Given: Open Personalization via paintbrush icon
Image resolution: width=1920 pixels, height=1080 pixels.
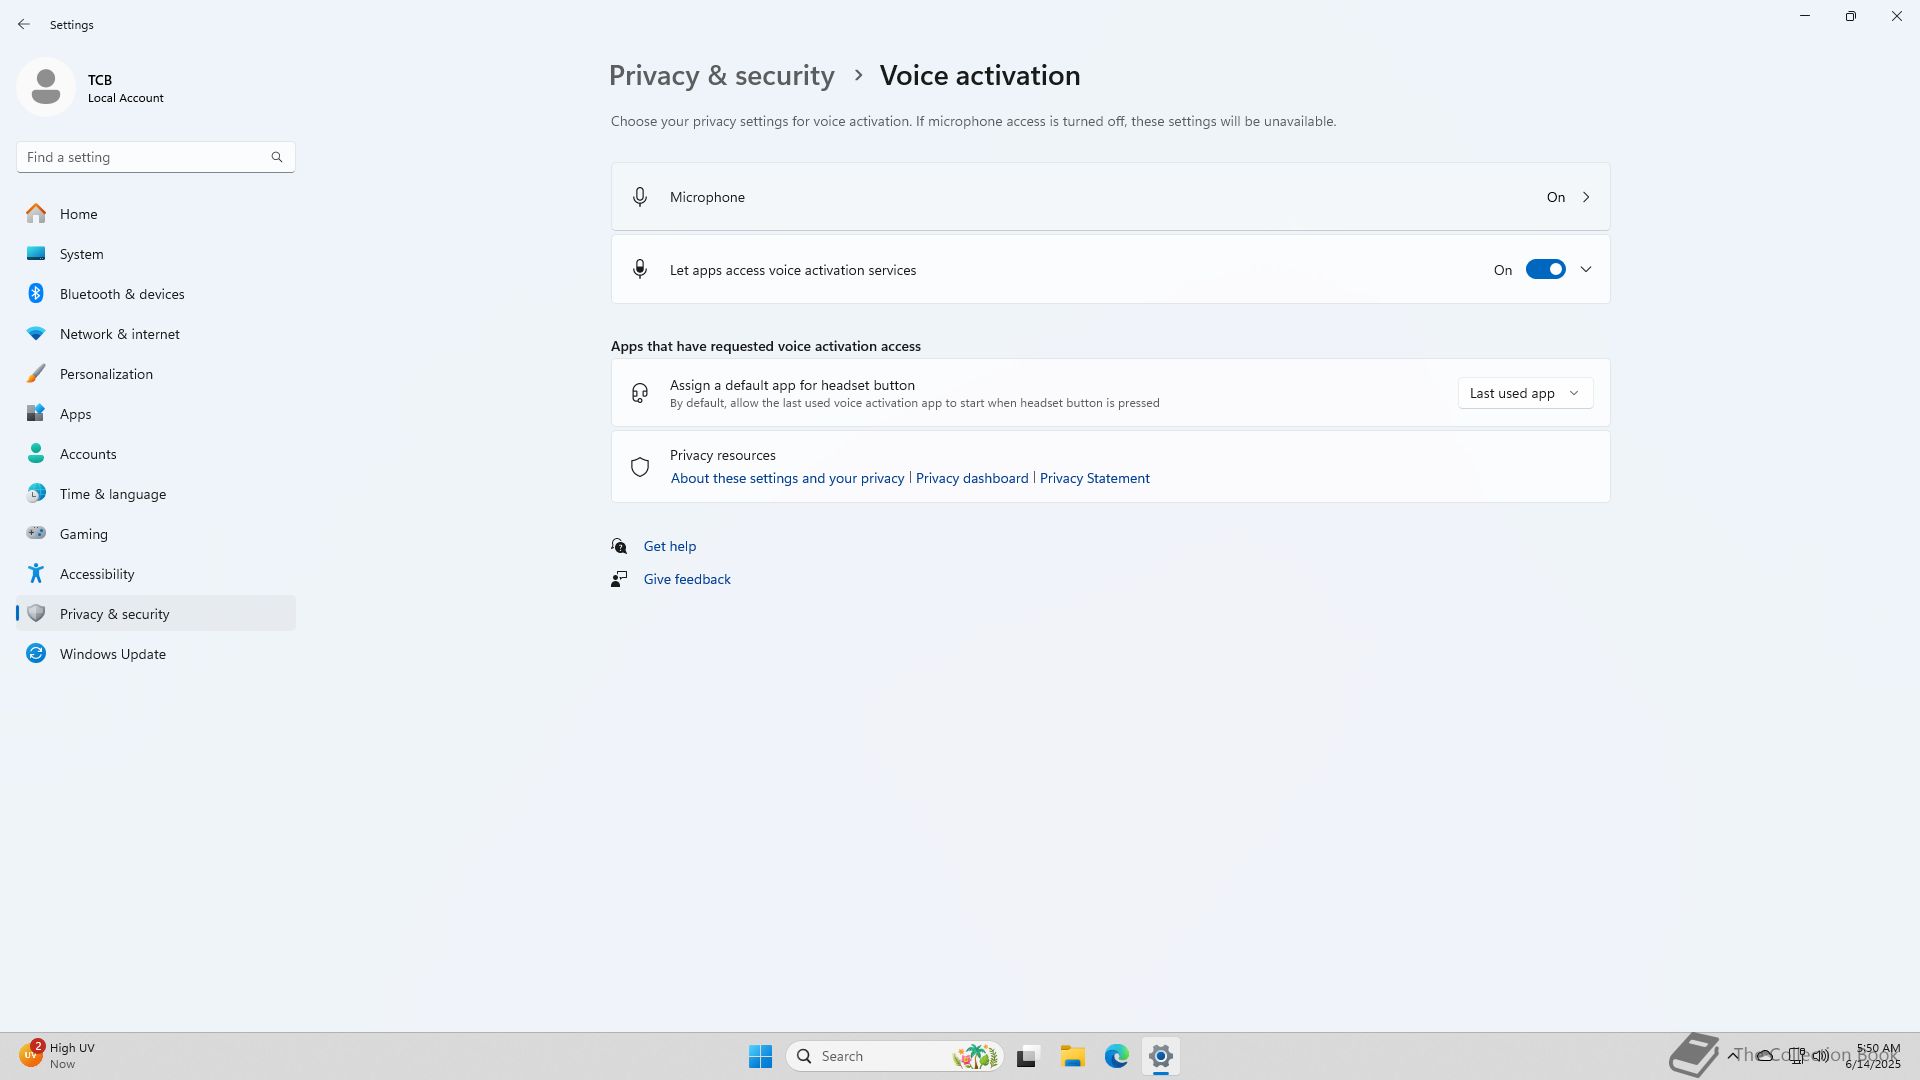Looking at the screenshot, I should [x=36, y=374].
